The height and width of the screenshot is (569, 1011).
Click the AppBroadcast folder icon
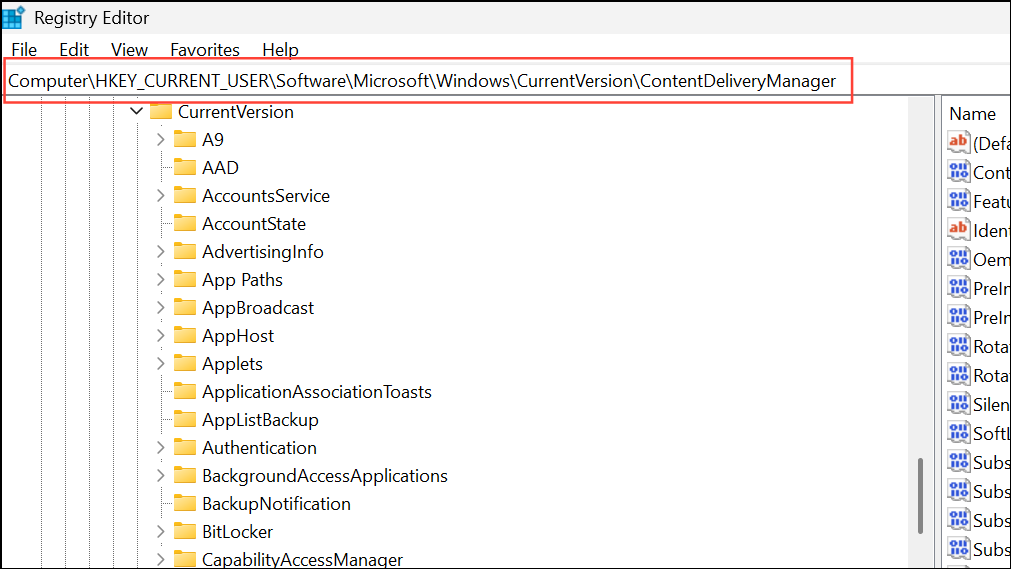point(185,308)
